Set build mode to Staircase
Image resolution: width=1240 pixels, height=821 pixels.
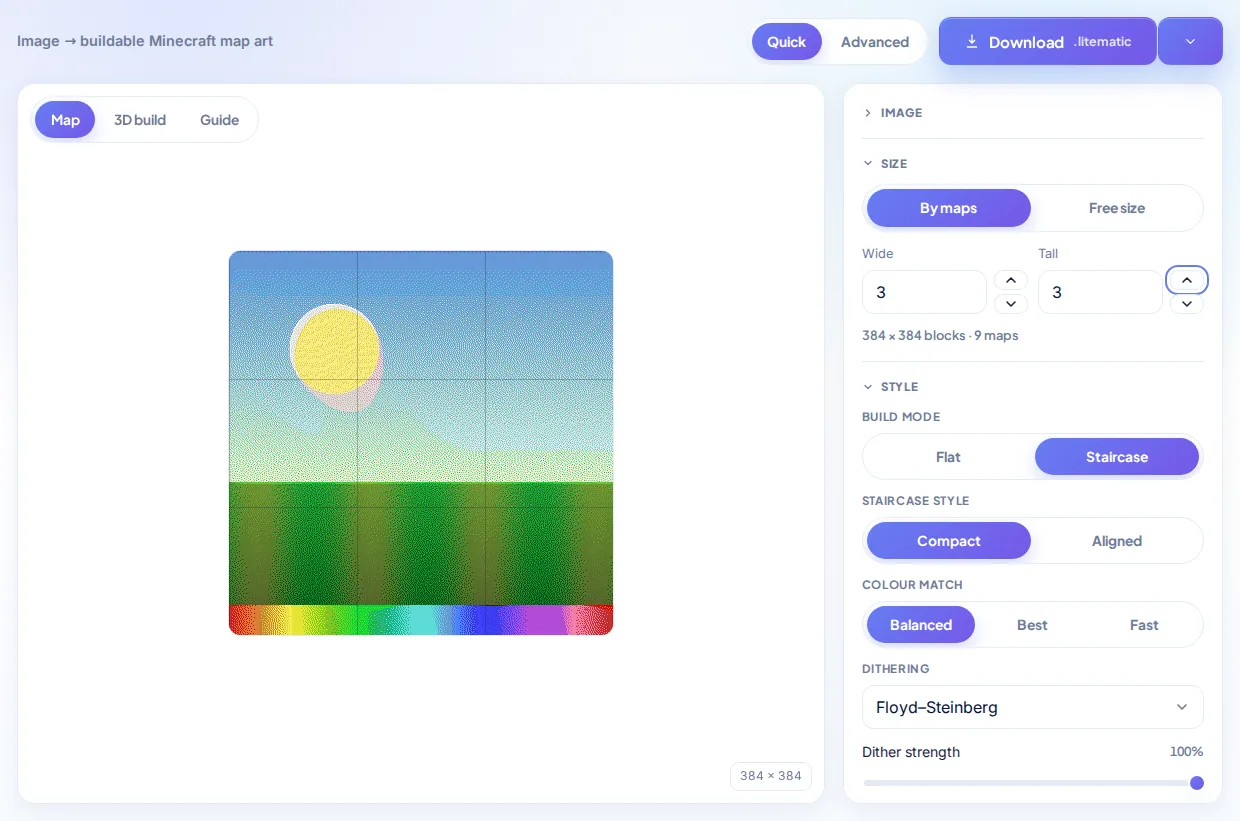[x=1116, y=457]
